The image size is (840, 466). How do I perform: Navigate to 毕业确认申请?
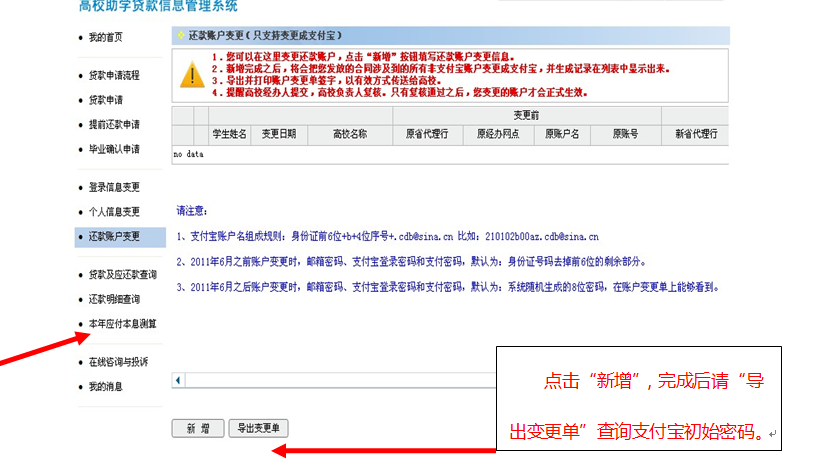click(114, 149)
